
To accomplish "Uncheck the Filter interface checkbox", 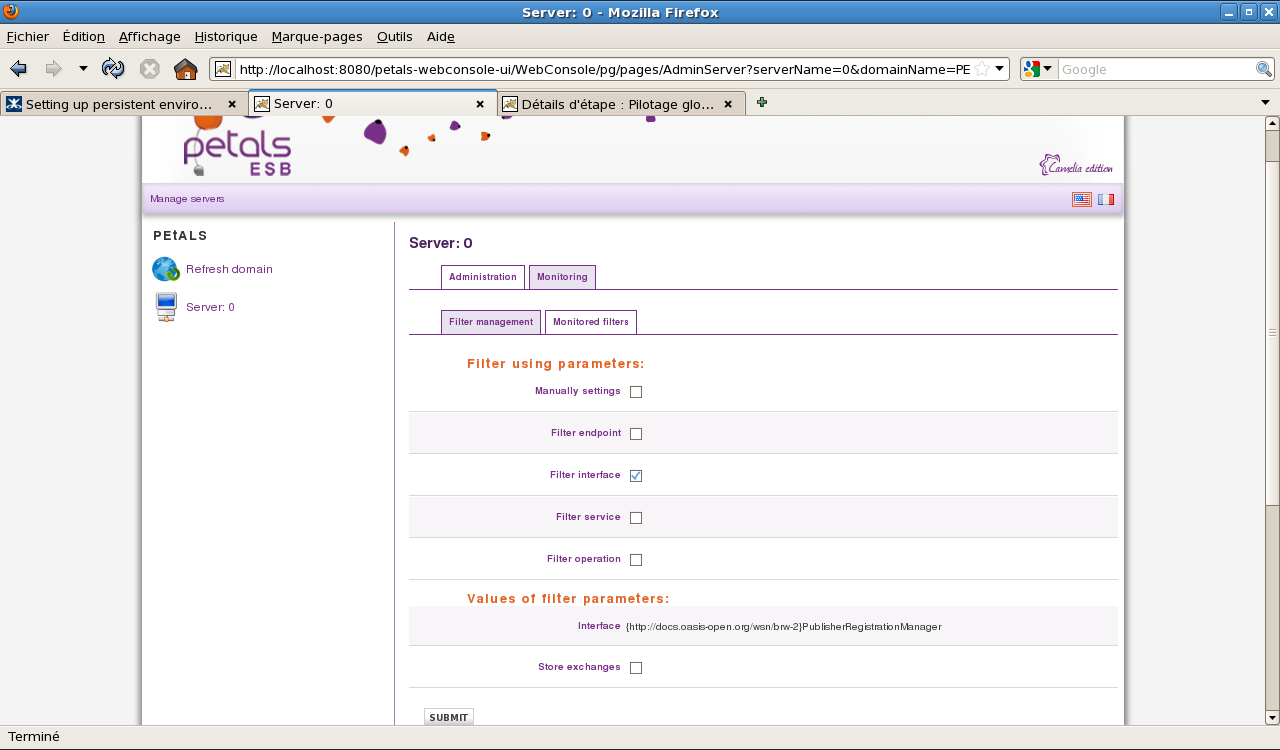I will [636, 476].
